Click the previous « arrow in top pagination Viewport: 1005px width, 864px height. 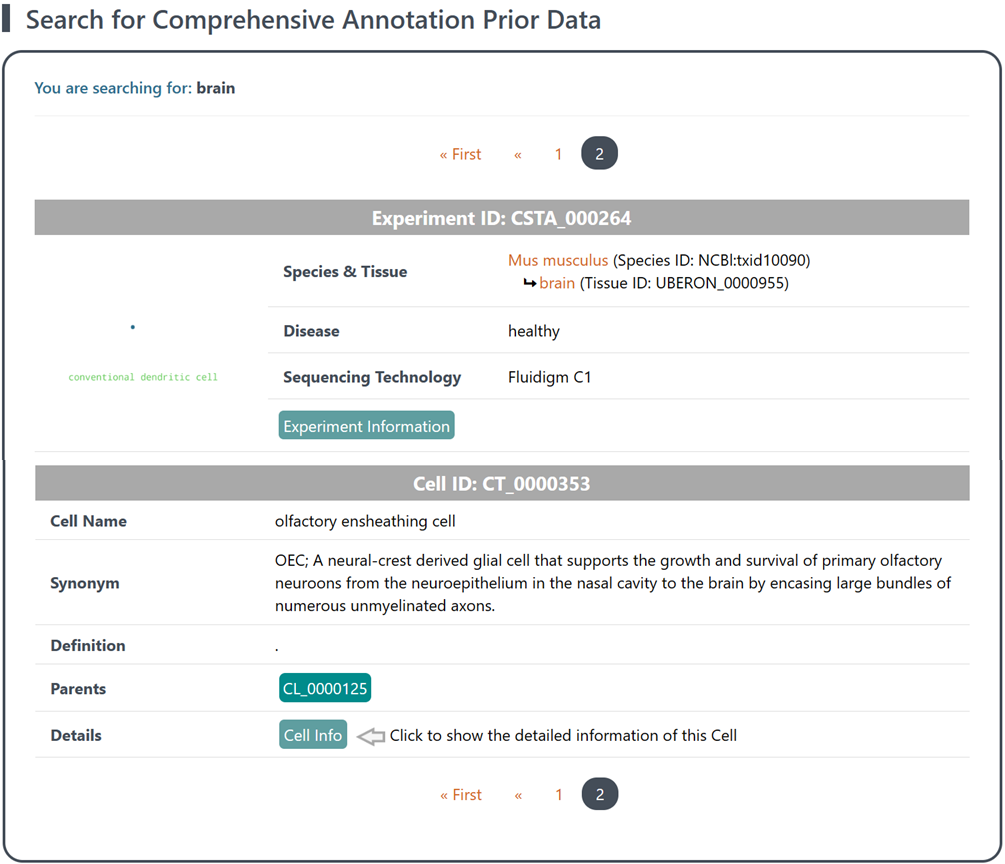[x=517, y=154]
